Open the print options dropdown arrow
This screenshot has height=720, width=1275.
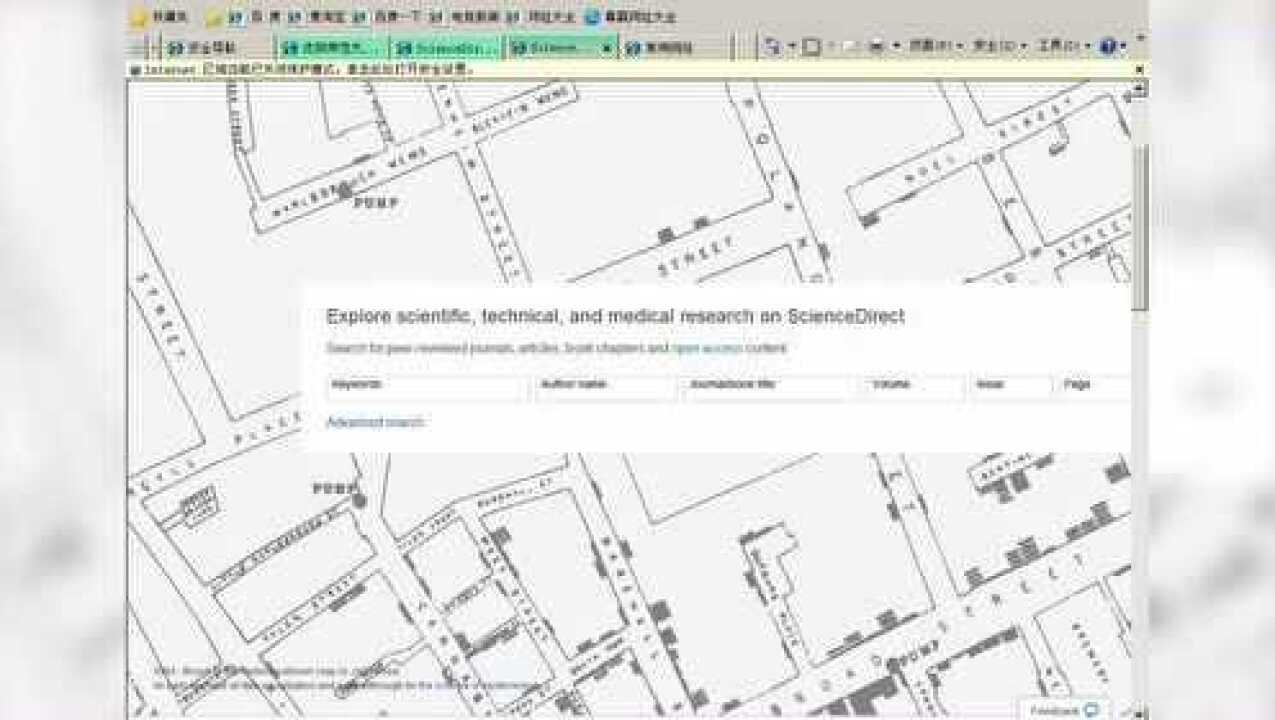895,46
